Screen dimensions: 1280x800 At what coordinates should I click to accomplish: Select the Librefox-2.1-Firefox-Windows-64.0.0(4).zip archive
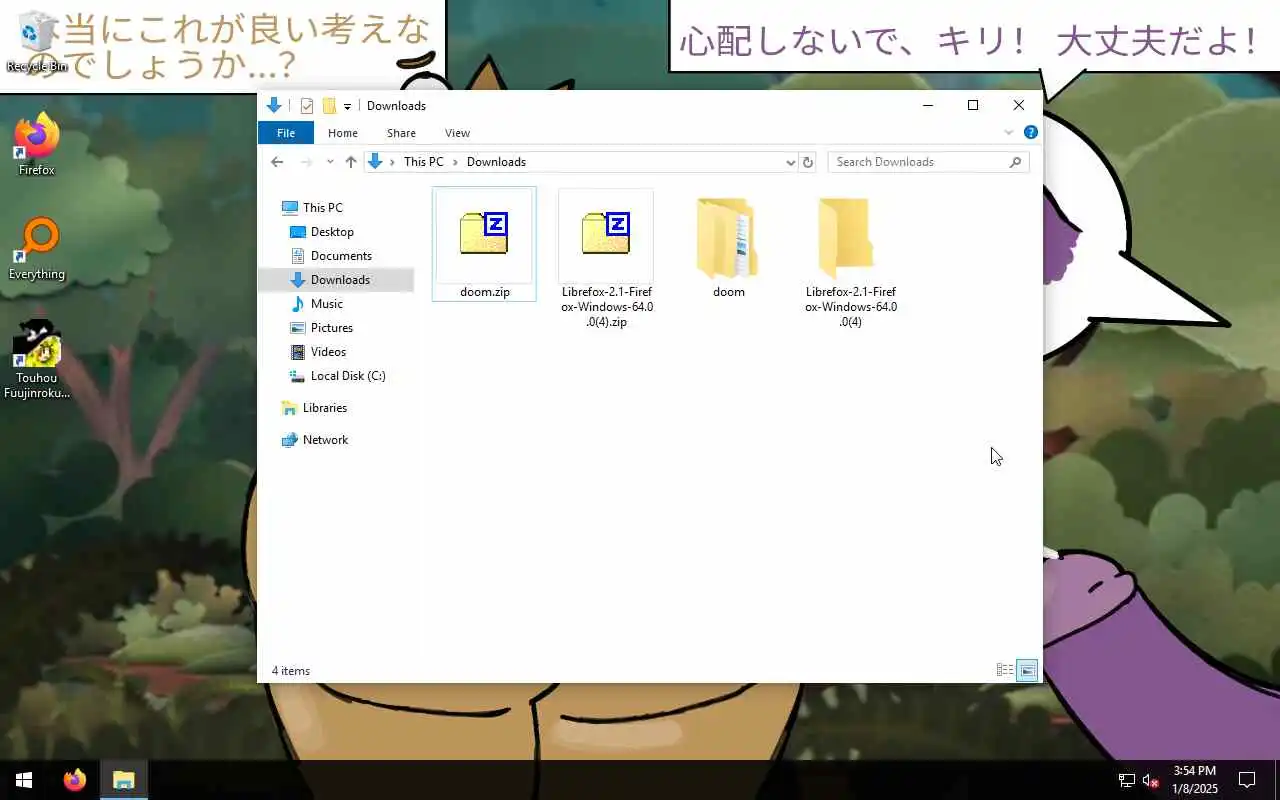pos(606,258)
